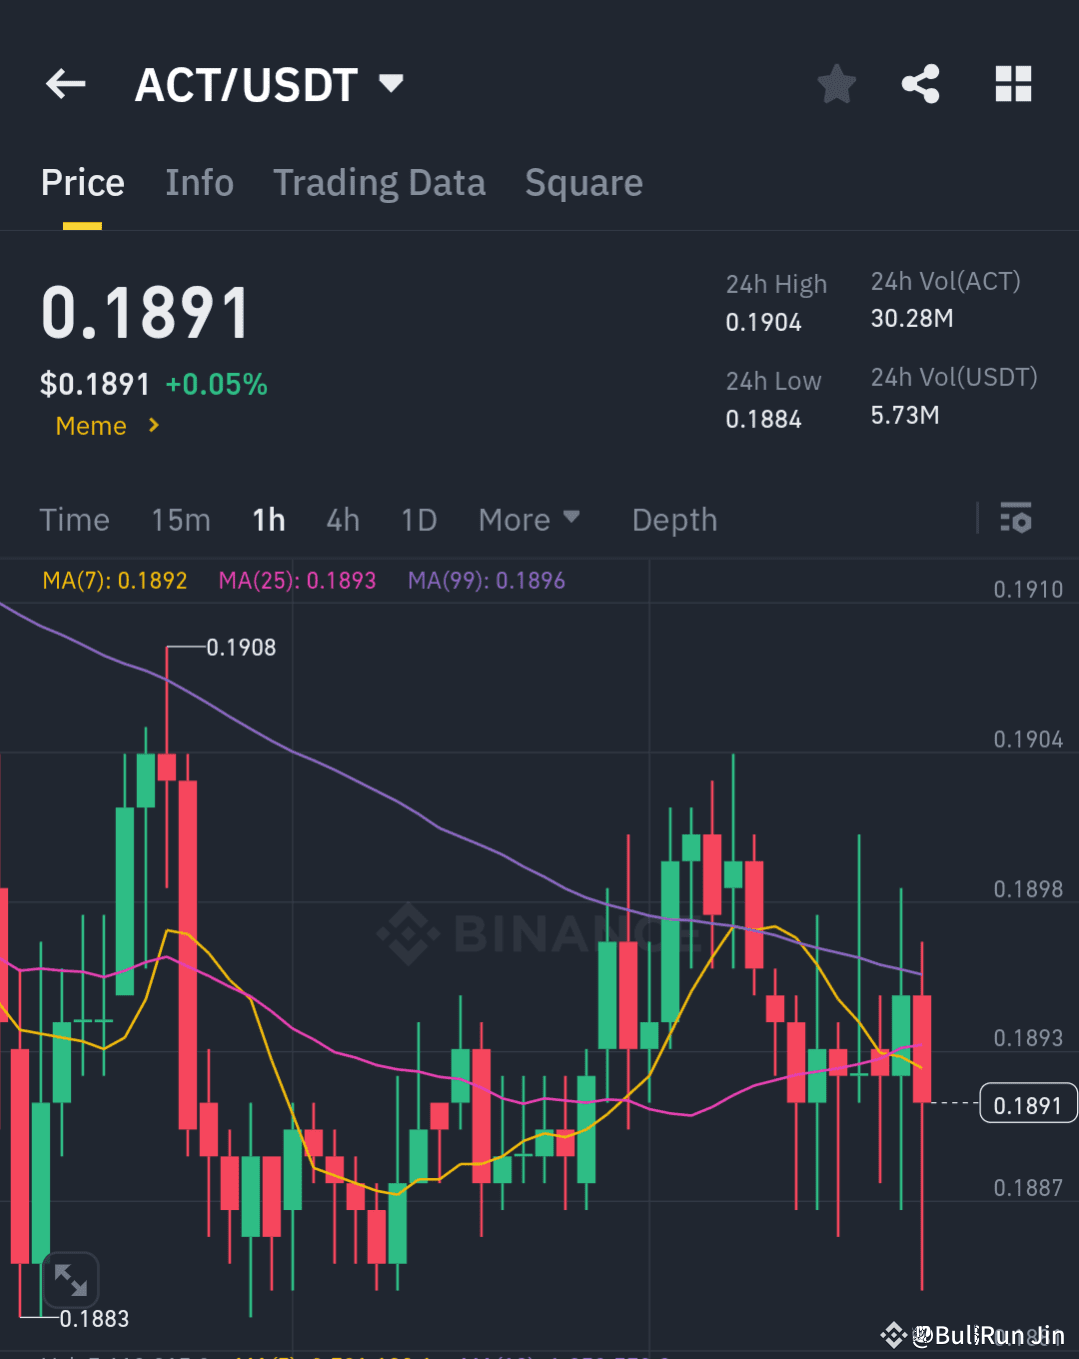Open the share icon
Viewport: 1079px width, 1359px height.
click(920, 84)
